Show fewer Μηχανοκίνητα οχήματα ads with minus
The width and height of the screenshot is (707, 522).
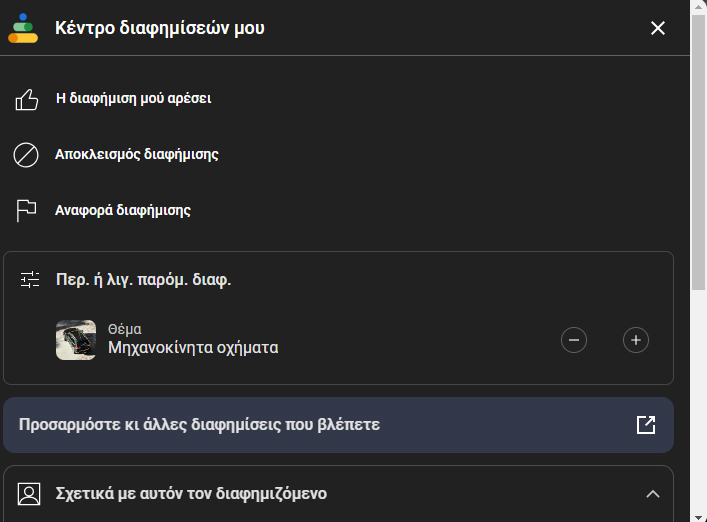[574, 340]
